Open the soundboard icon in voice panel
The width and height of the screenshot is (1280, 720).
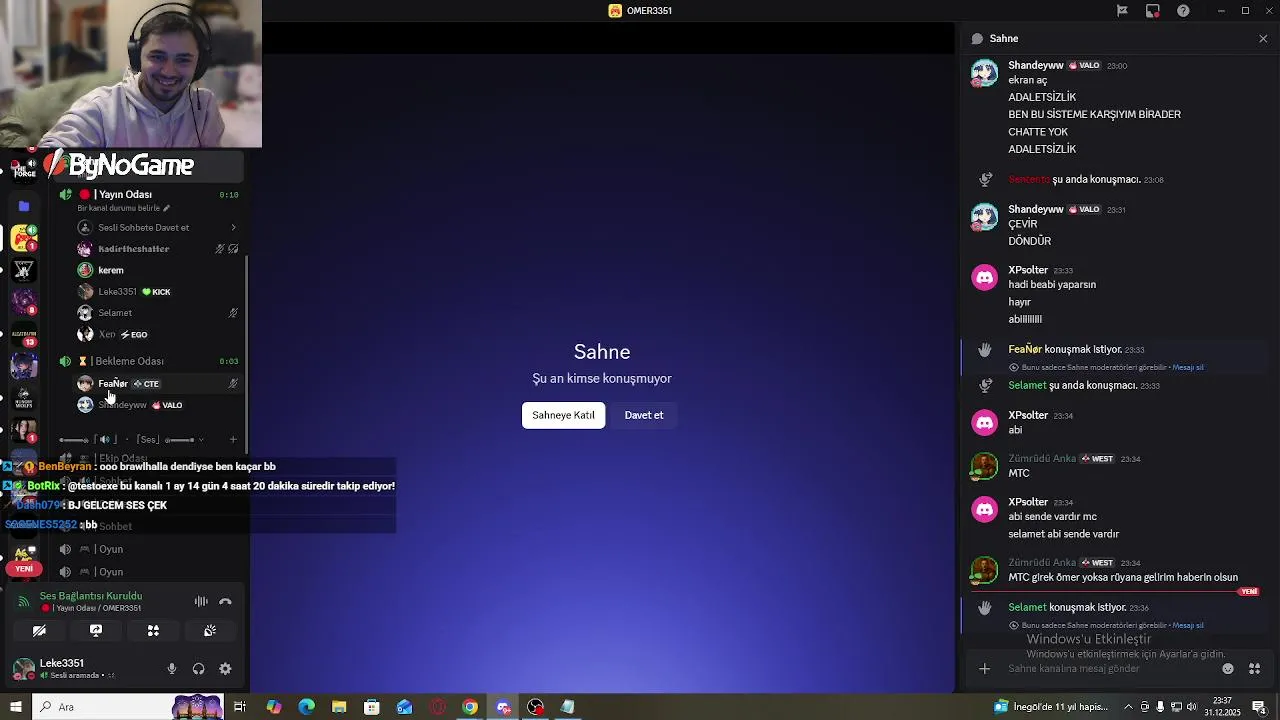coord(210,631)
